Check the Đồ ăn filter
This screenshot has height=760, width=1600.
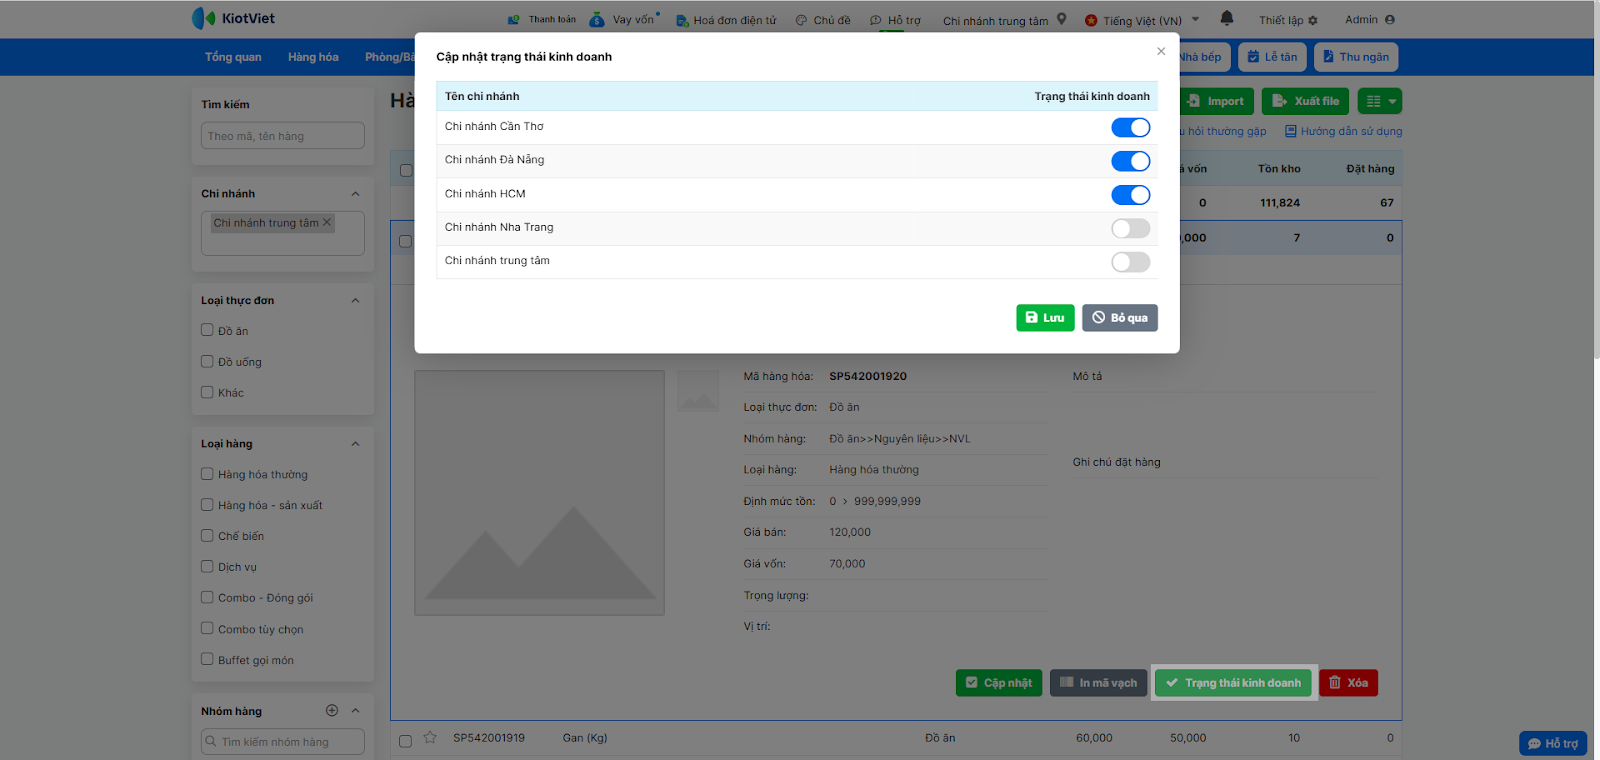click(207, 330)
